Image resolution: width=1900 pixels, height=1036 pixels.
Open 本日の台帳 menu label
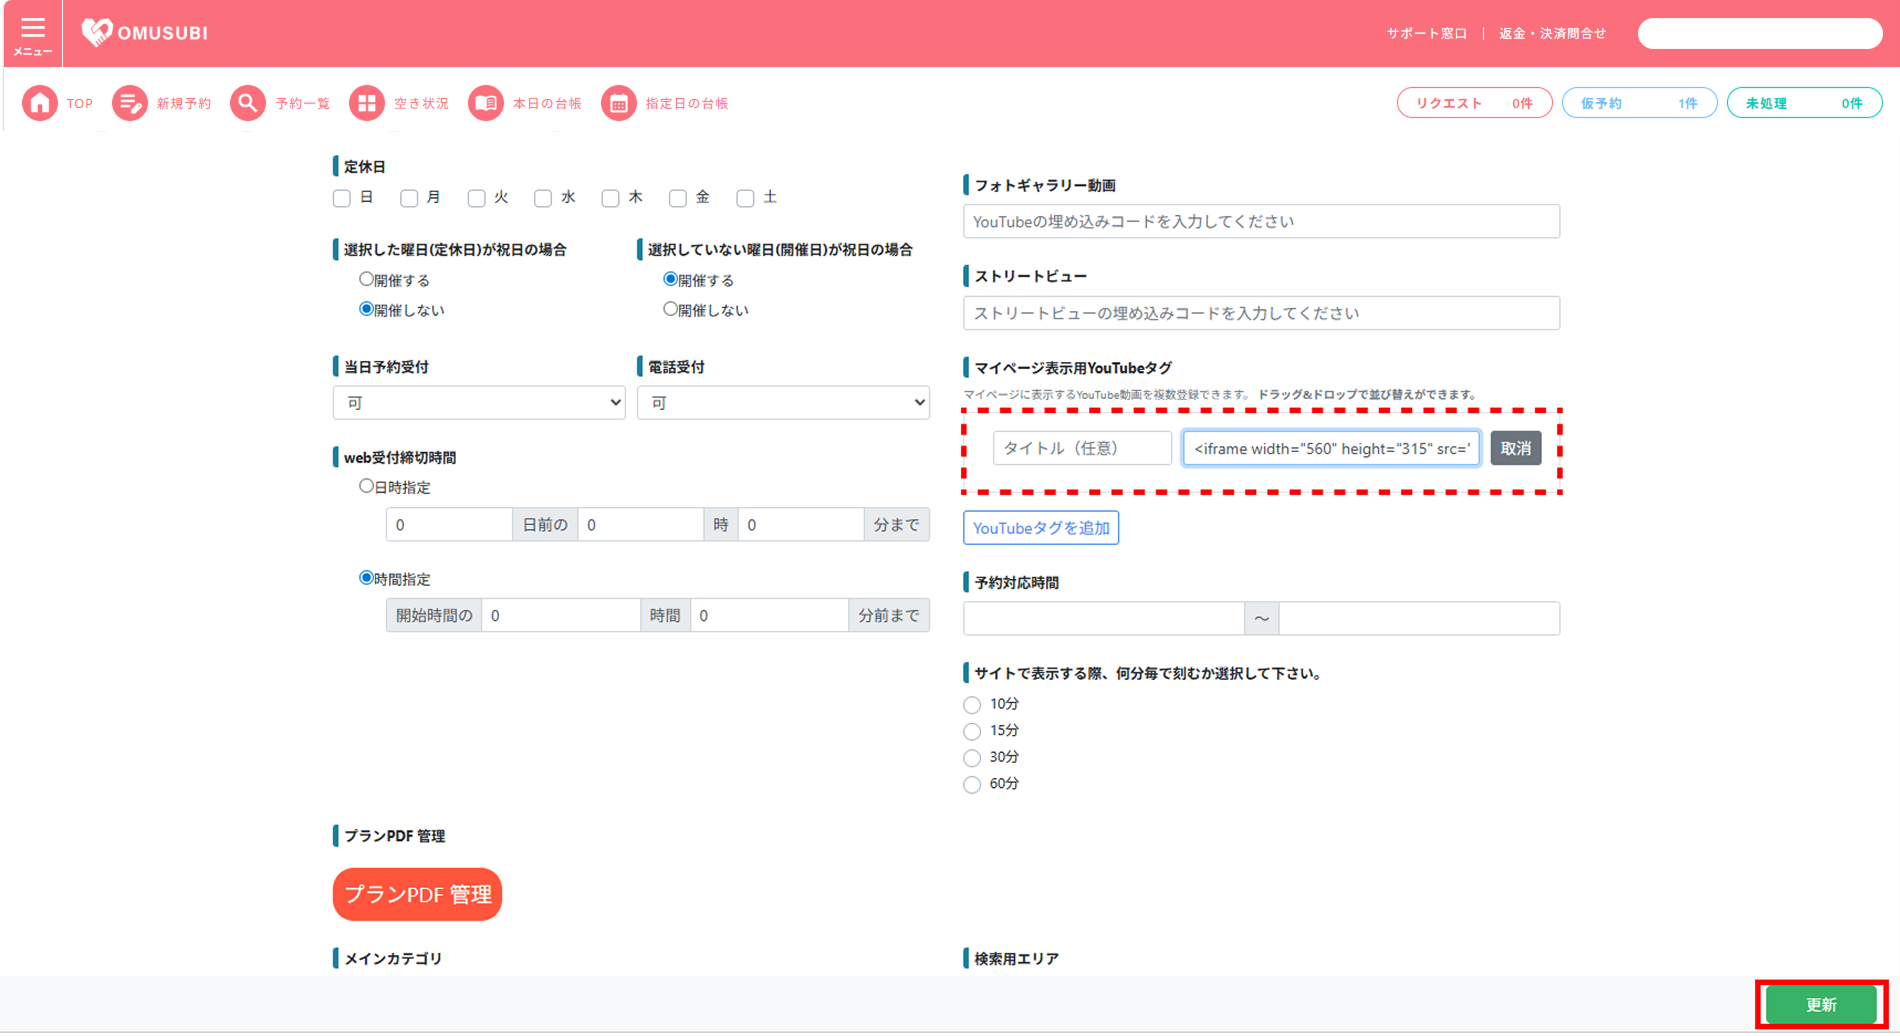pyautogui.click(x=547, y=103)
